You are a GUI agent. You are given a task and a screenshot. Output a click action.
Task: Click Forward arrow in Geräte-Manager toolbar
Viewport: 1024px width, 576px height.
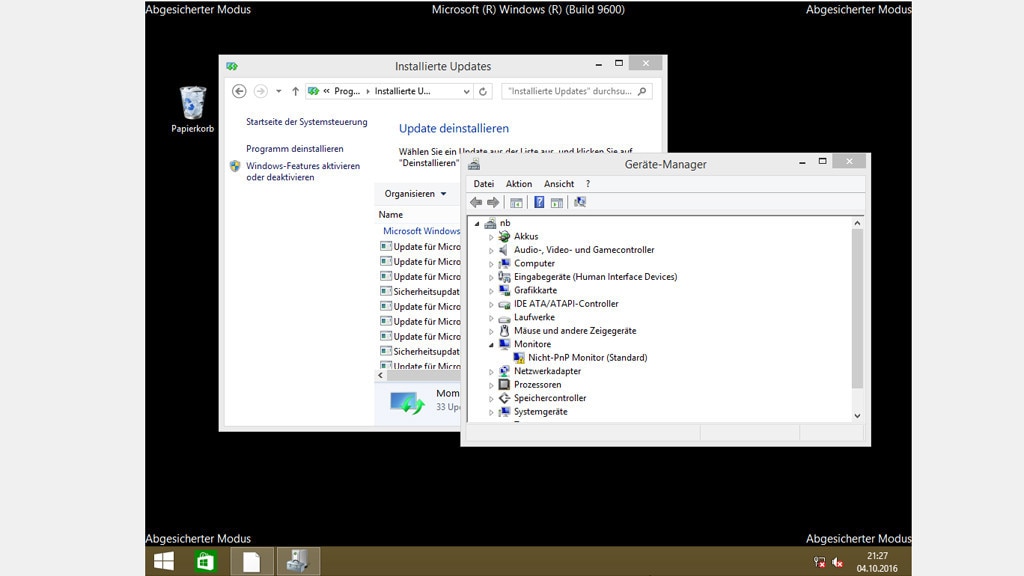pos(493,202)
